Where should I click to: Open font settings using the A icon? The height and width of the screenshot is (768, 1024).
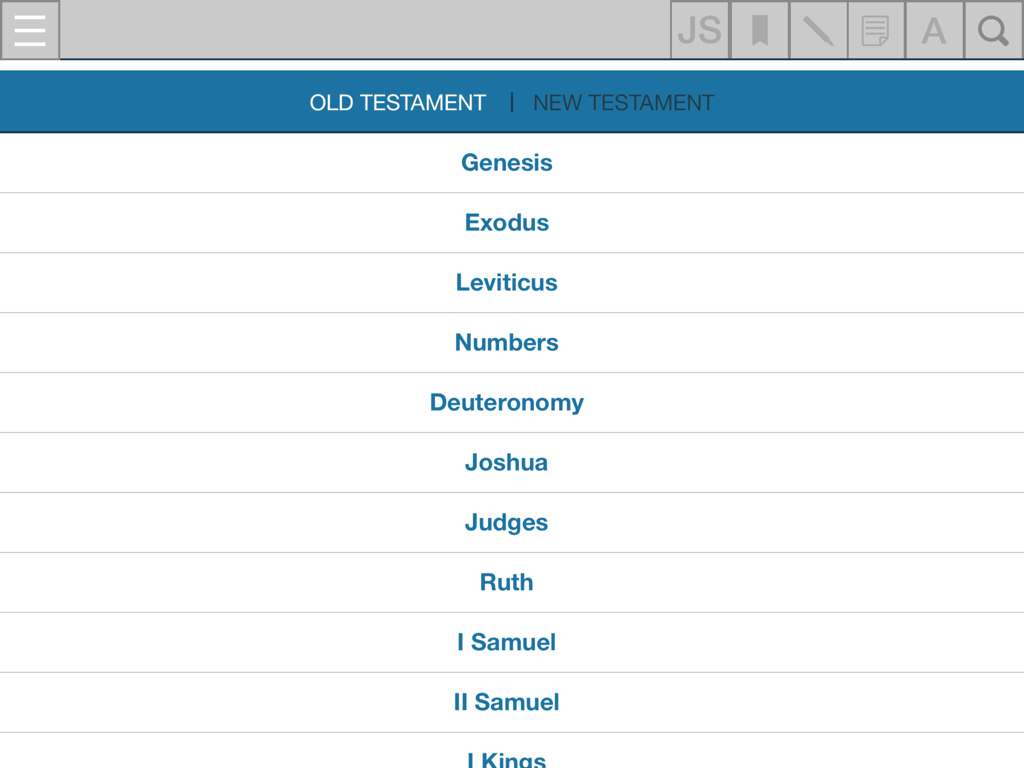pos(933,30)
